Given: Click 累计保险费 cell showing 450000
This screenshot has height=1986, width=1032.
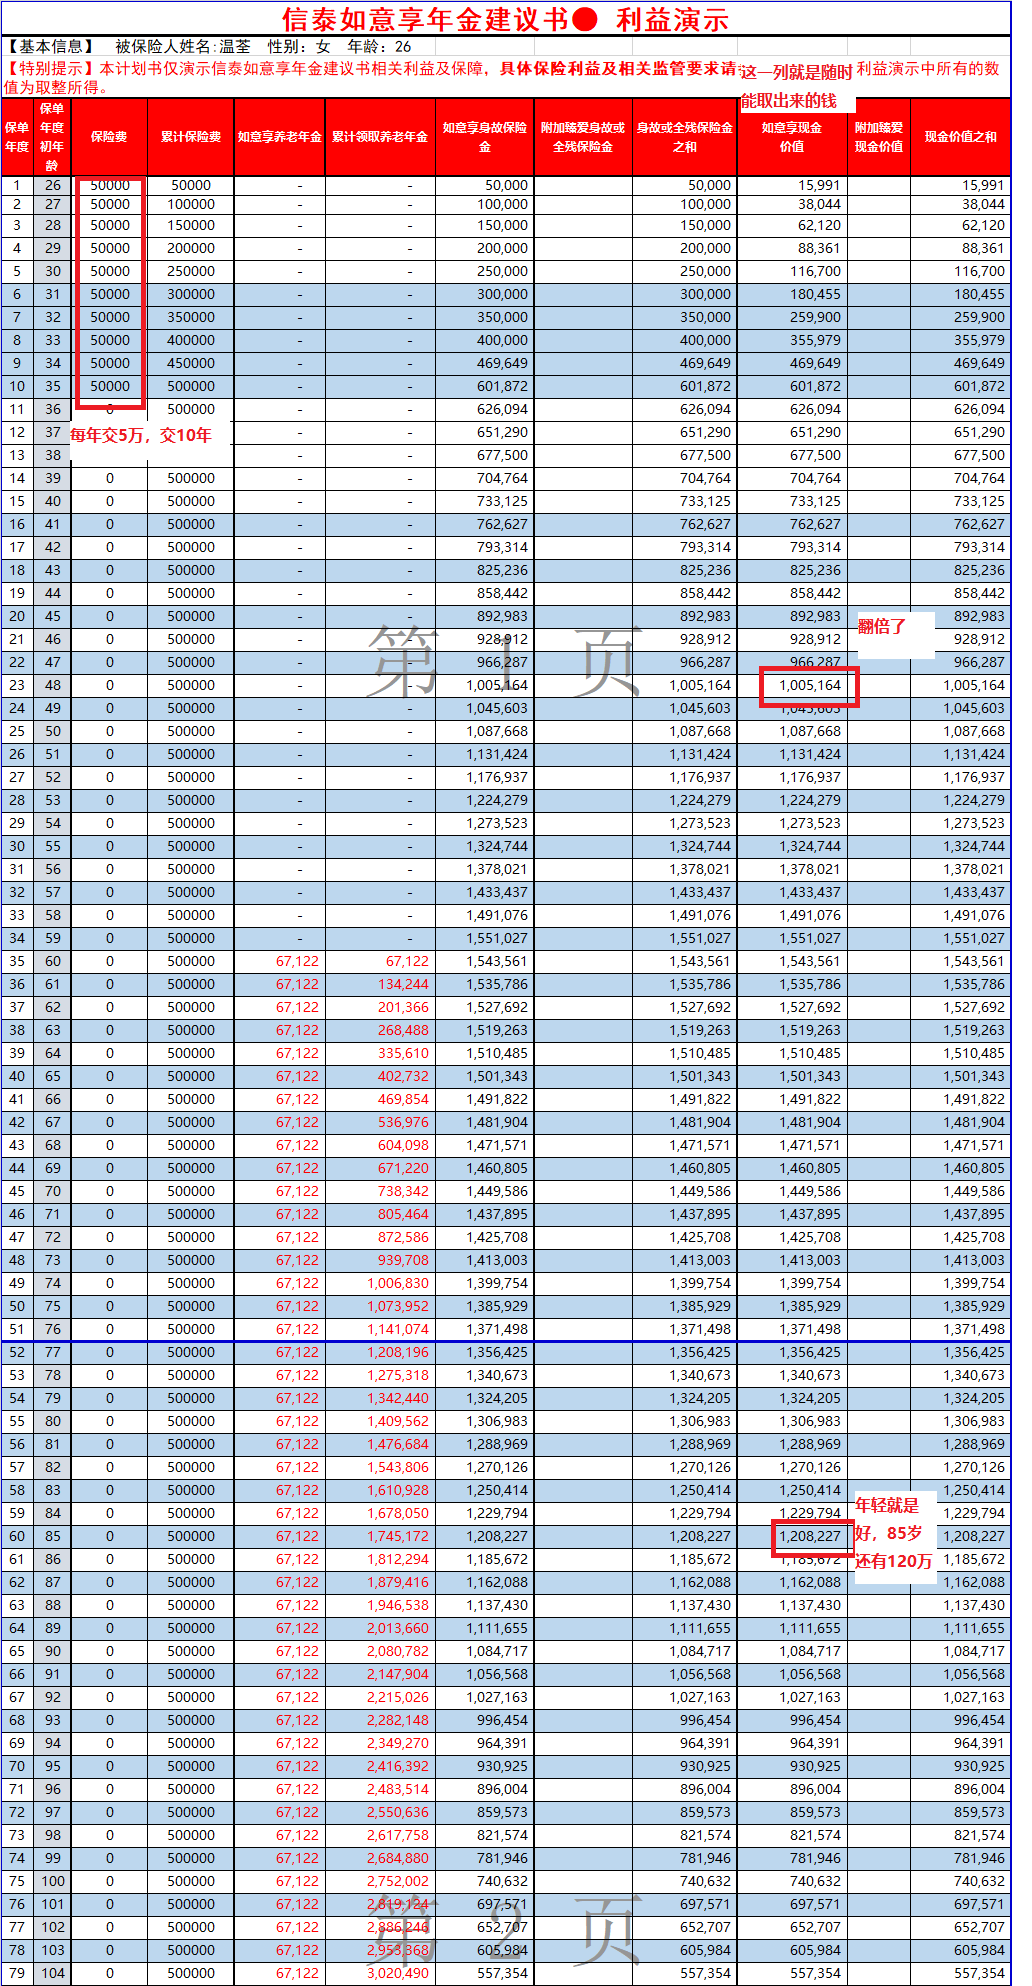Looking at the screenshot, I should 191,363.
